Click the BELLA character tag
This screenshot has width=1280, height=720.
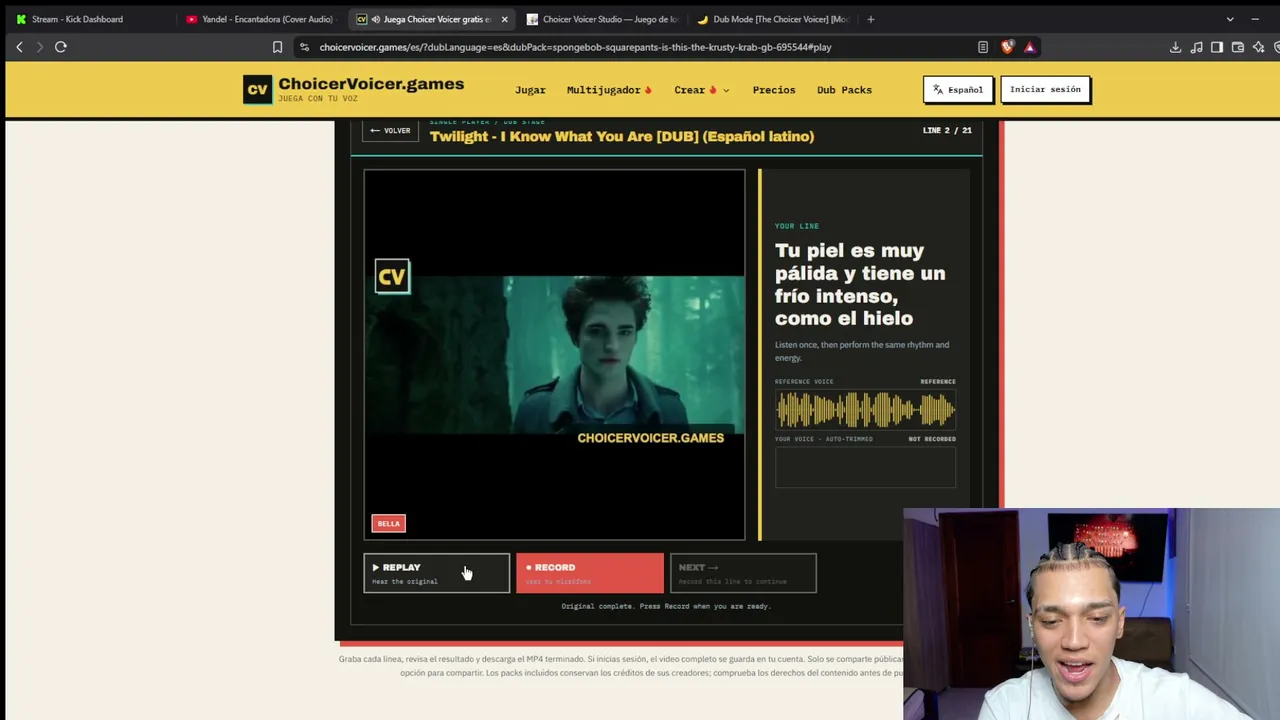pyautogui.click(x=388, y=523)
